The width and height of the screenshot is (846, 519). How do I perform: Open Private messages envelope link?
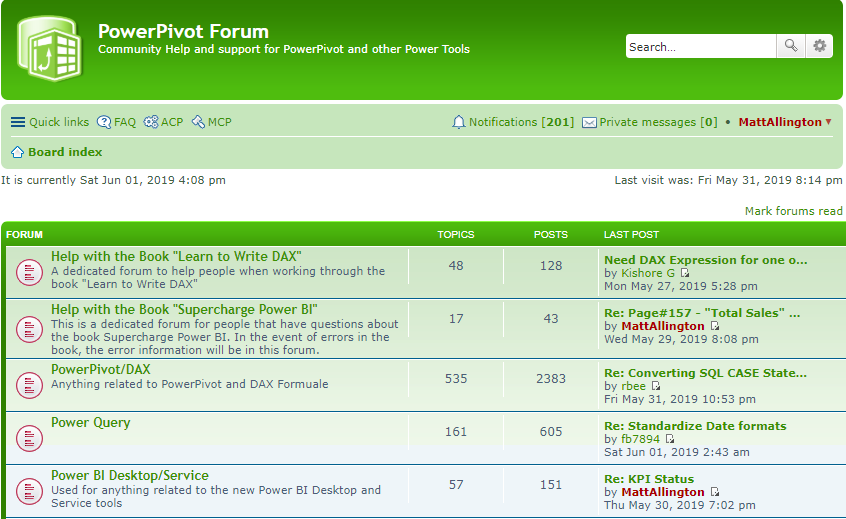click(x=650, y=122)
